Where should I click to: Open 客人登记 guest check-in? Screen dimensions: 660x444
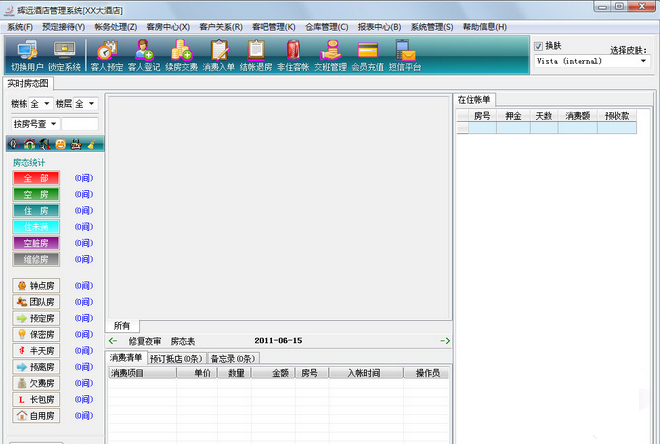click(144, 55)
